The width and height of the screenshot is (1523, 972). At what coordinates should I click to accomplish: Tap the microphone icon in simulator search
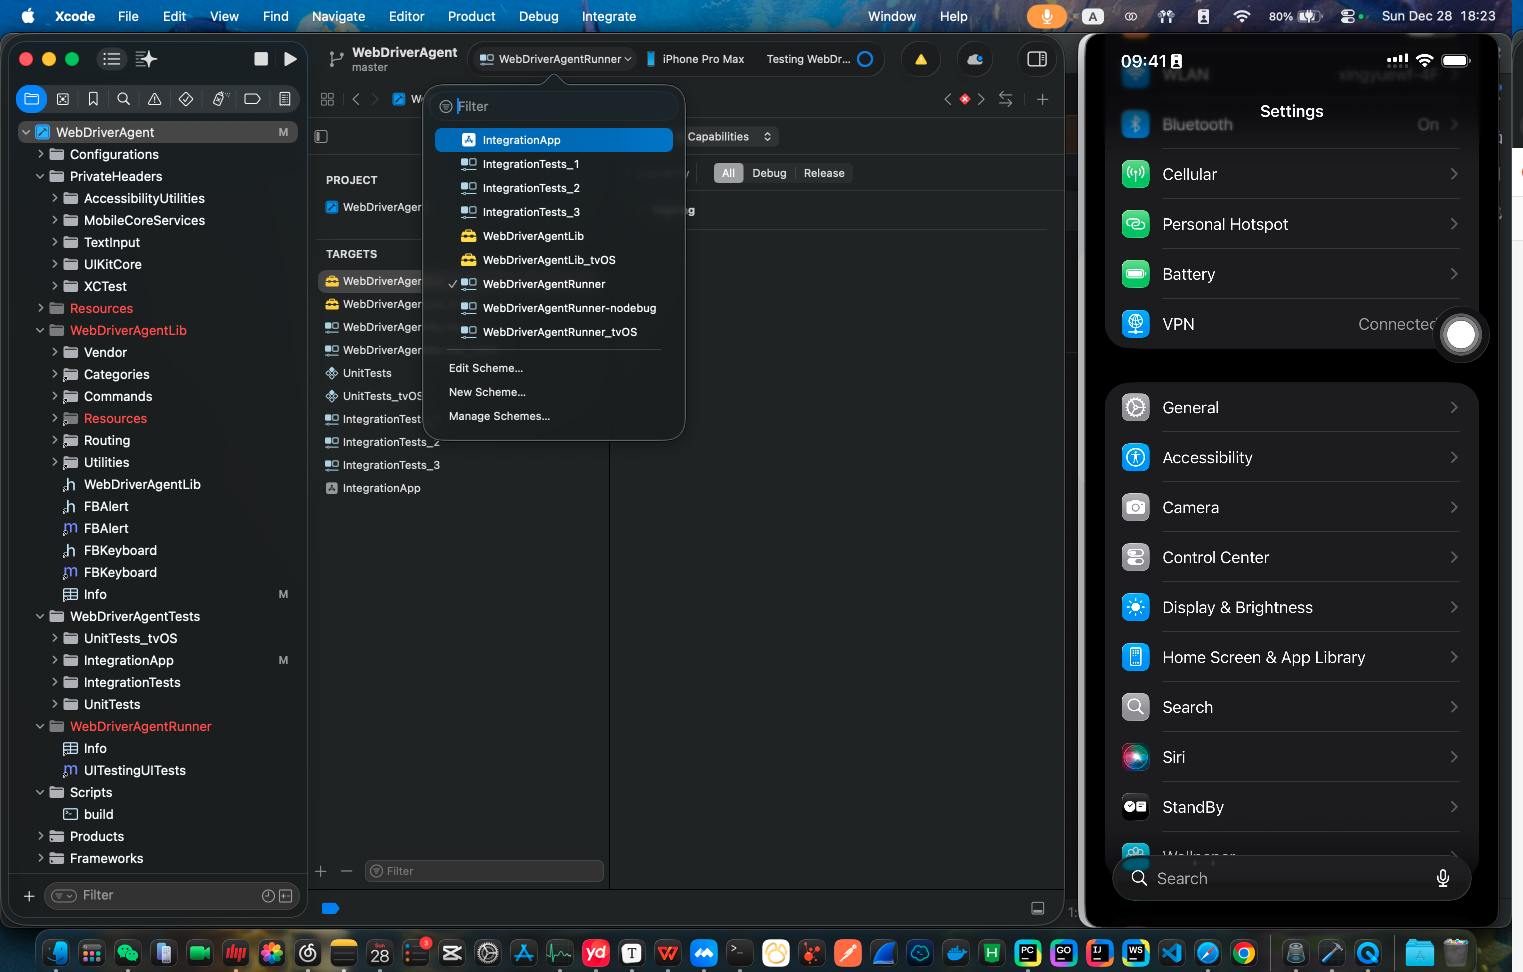pos(1443,878)
